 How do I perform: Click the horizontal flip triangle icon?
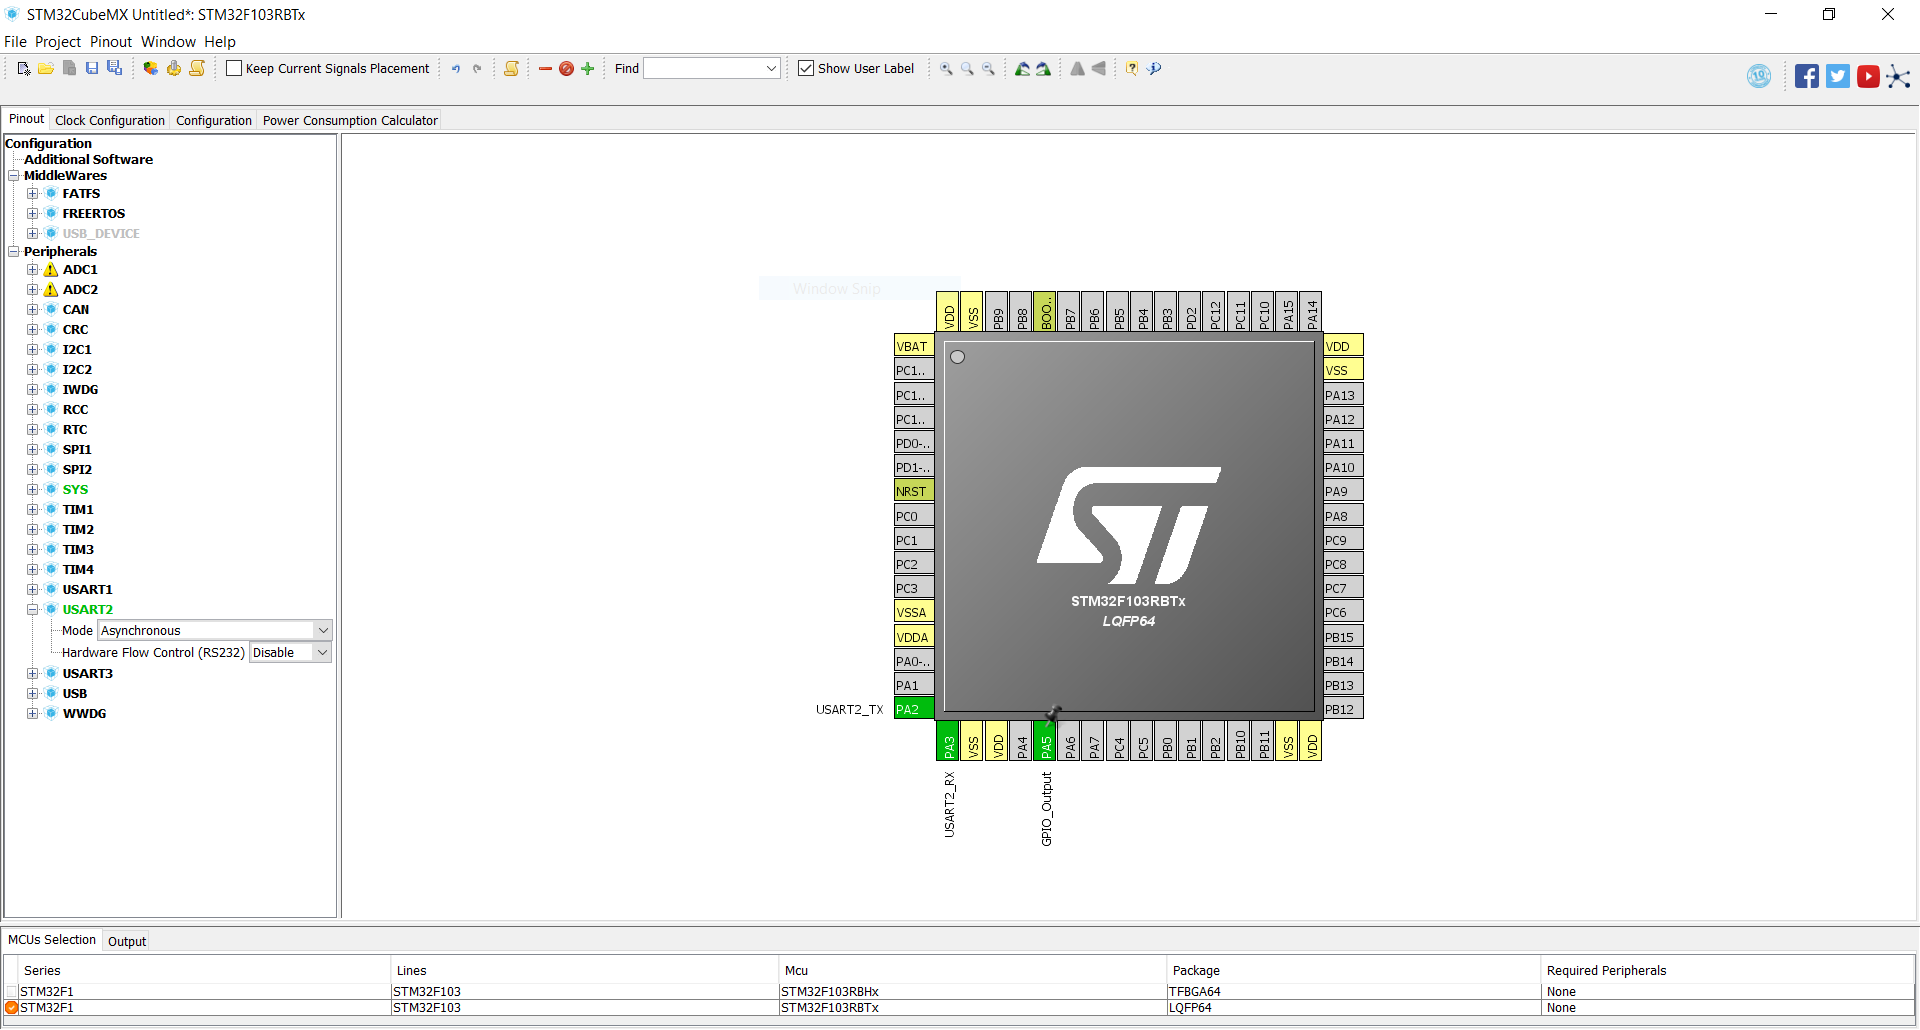coord(1098,69)
